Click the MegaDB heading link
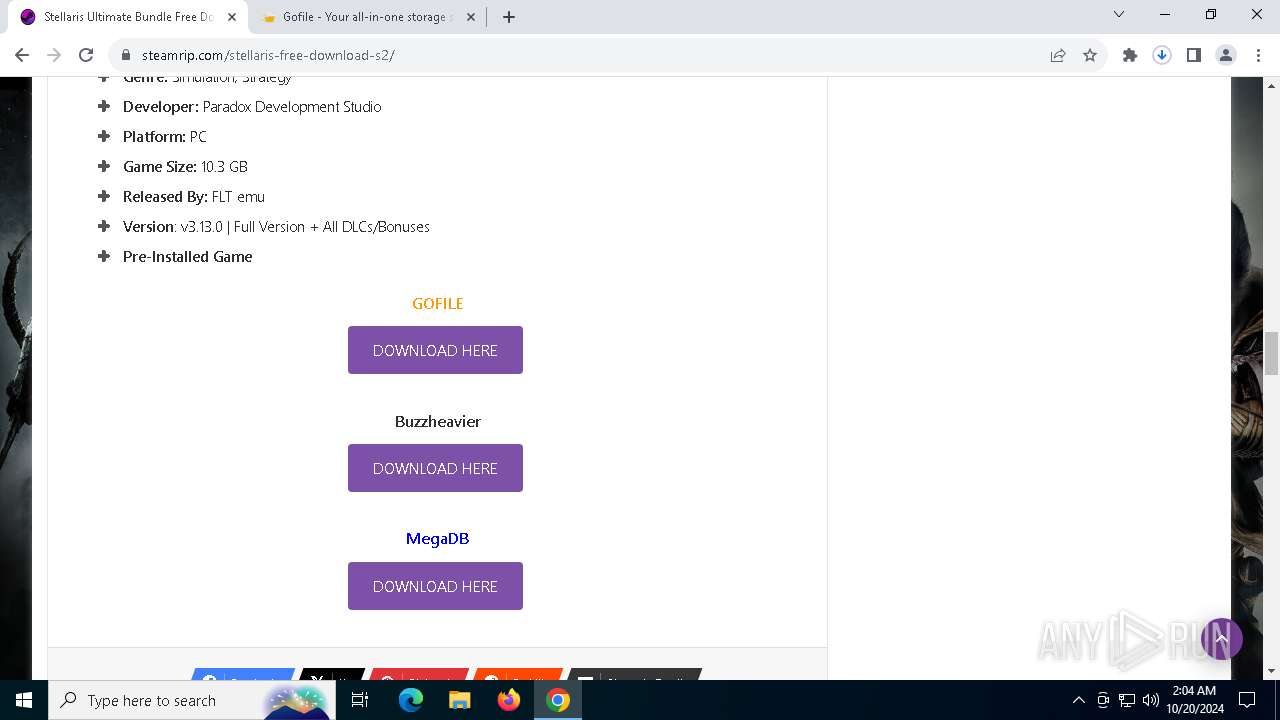Viewport: 1280px width, 720px height. (x=437, y=538)
